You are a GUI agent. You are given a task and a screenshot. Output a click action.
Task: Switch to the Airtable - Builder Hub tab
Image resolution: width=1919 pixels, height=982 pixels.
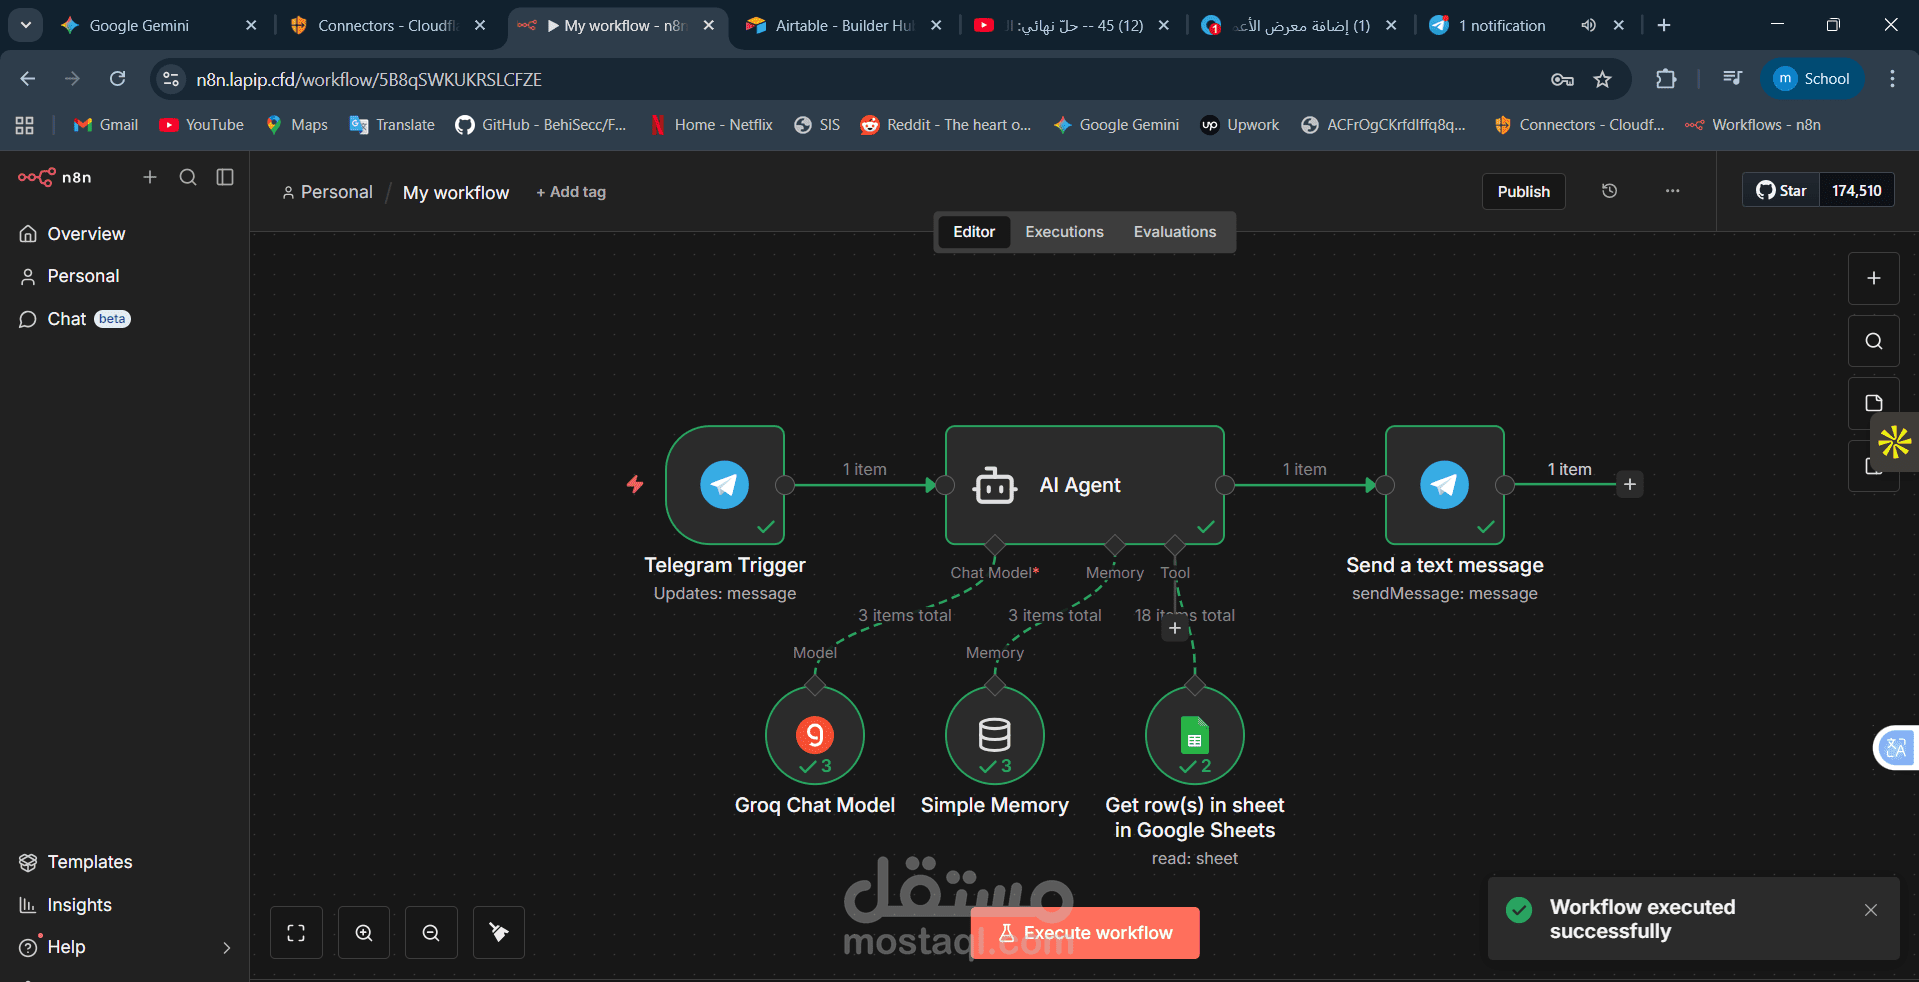pos(844,26)
